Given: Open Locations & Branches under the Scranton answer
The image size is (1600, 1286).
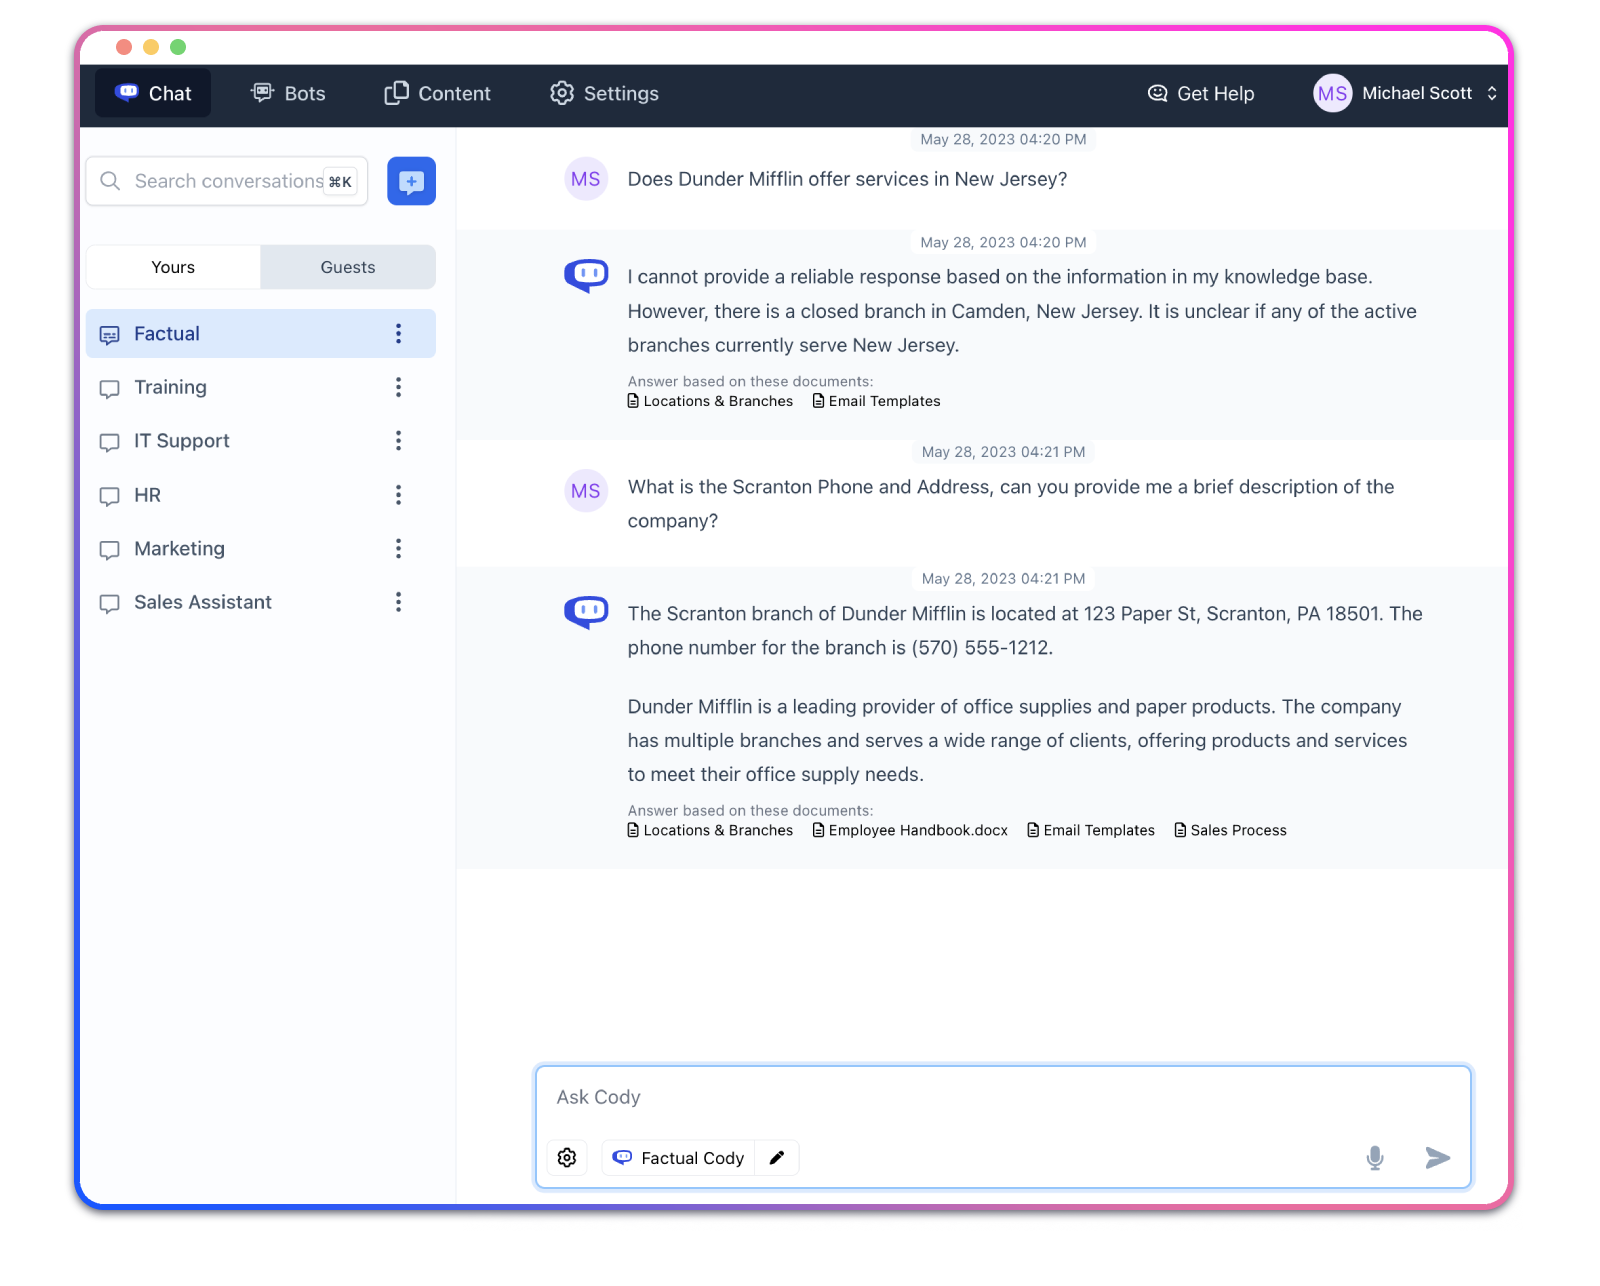Looking at the screenshot, I should pyautogui.click(x=710, y=830).
